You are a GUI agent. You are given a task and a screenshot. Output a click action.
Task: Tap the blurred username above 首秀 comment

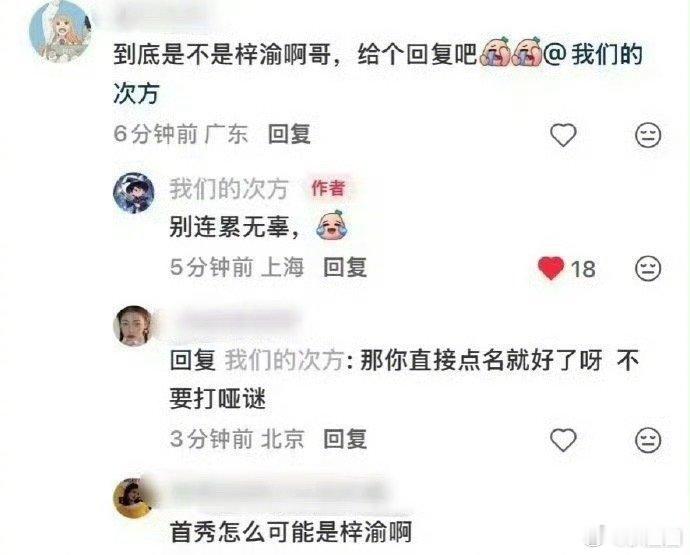277,492
